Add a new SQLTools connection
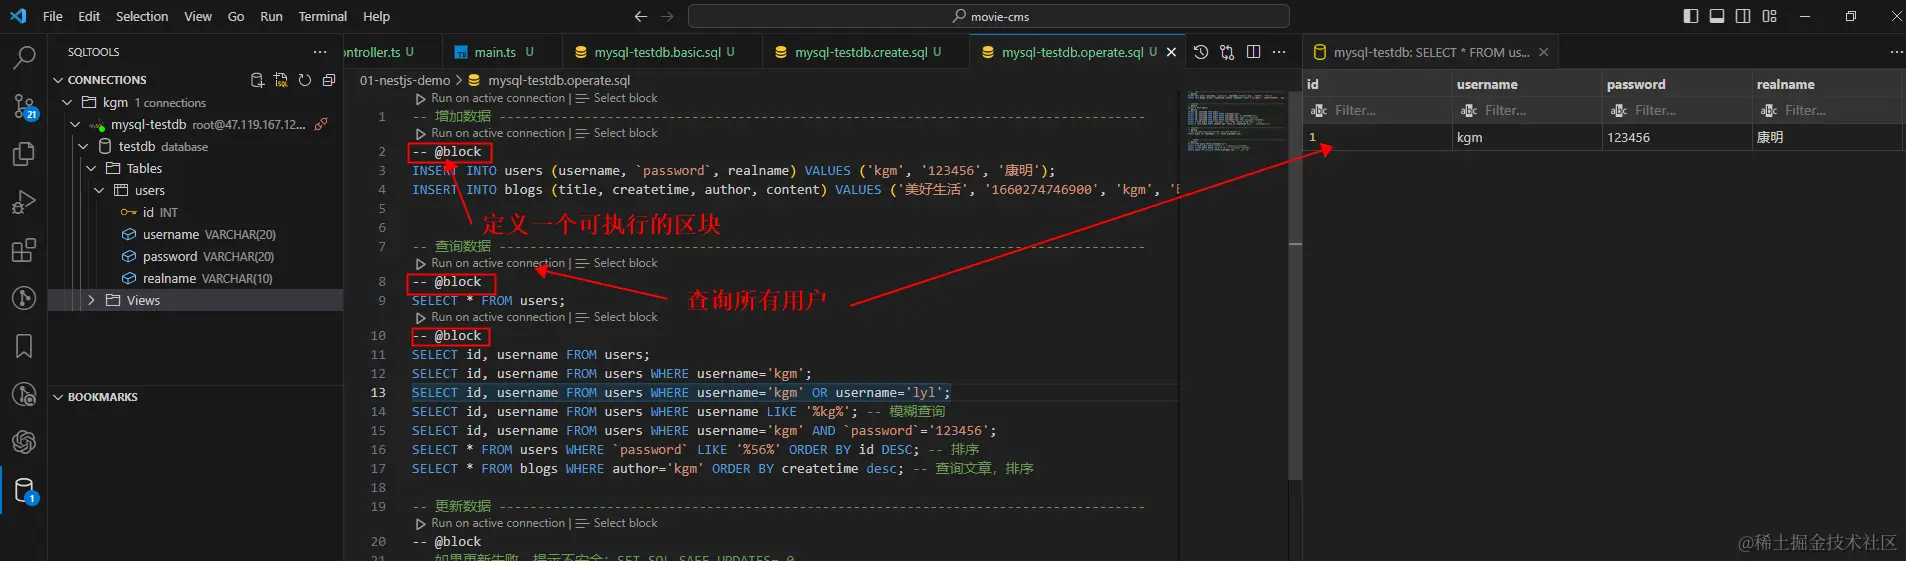 (257, 80)
